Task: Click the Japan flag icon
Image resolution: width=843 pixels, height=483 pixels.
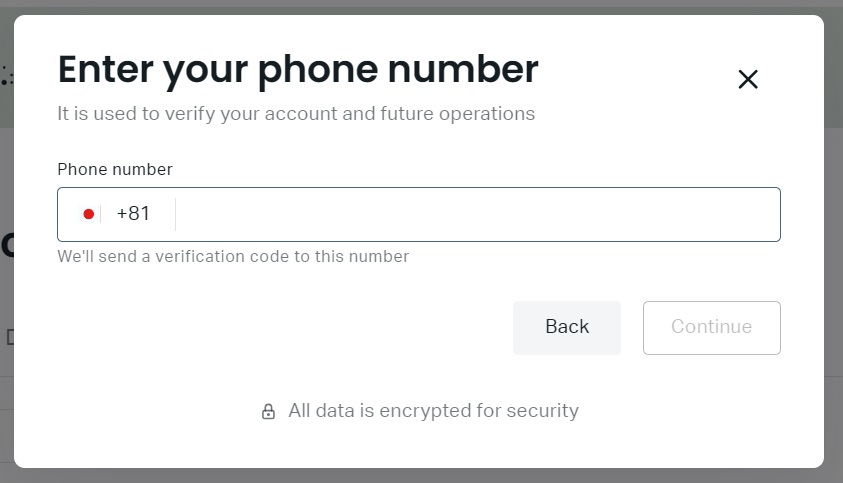Action: (x=89, y=214)
